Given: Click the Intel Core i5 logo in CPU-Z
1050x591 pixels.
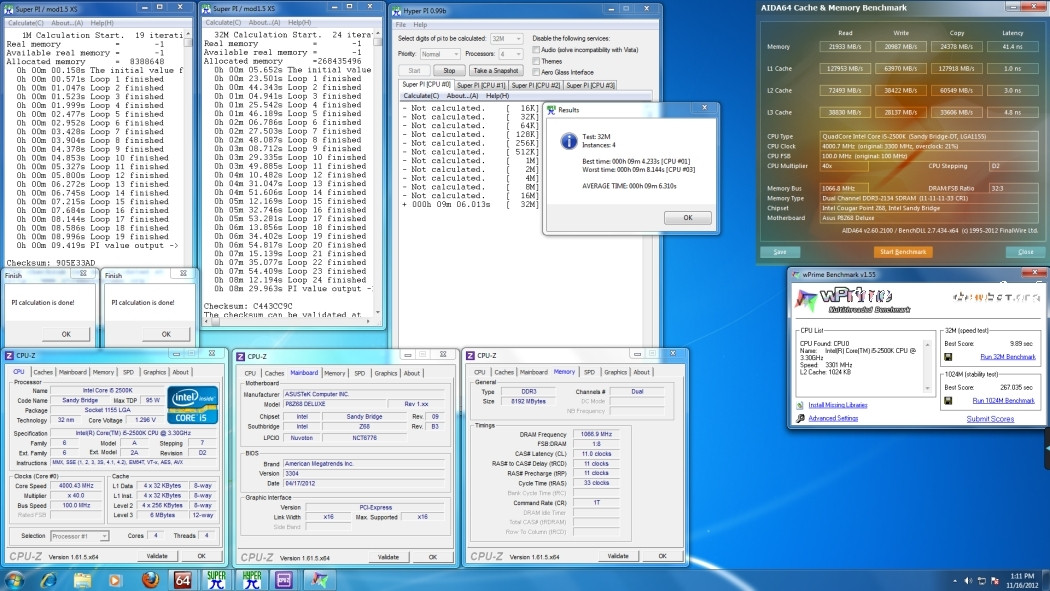Looking at the screenshot, I should coord(193,404).
